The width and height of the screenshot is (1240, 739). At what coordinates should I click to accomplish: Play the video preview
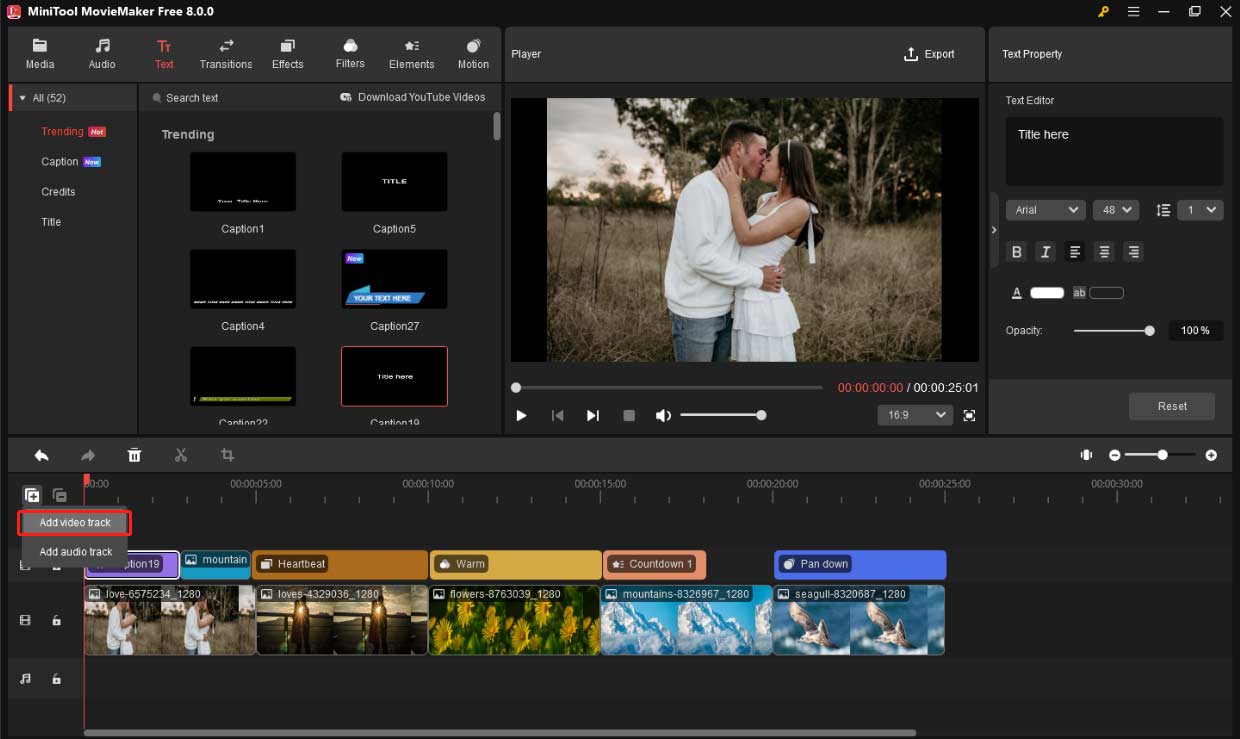click(521, 415)
